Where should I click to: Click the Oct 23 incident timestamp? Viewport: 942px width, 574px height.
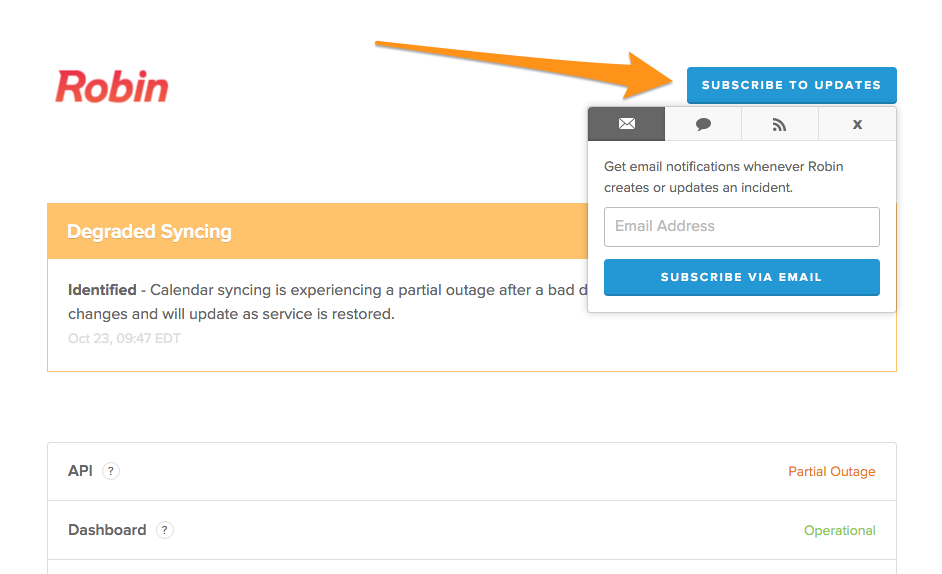click(x=124, y=338)
